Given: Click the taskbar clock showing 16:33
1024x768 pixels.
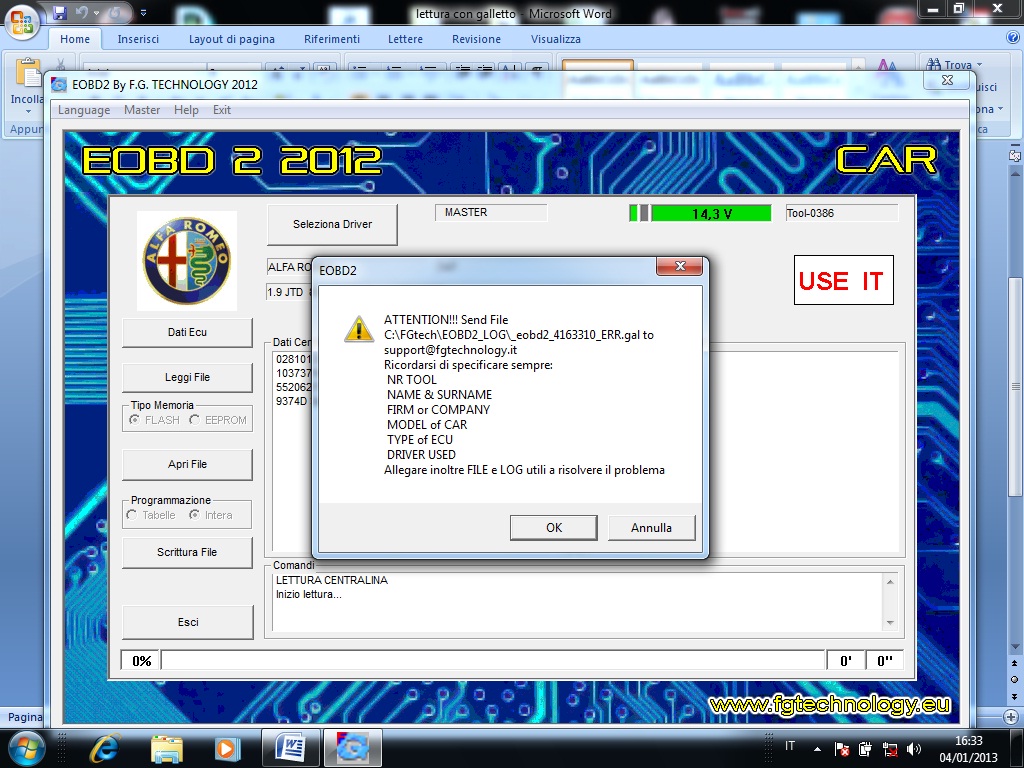Looking at the screenshot, I should (968, 748).
